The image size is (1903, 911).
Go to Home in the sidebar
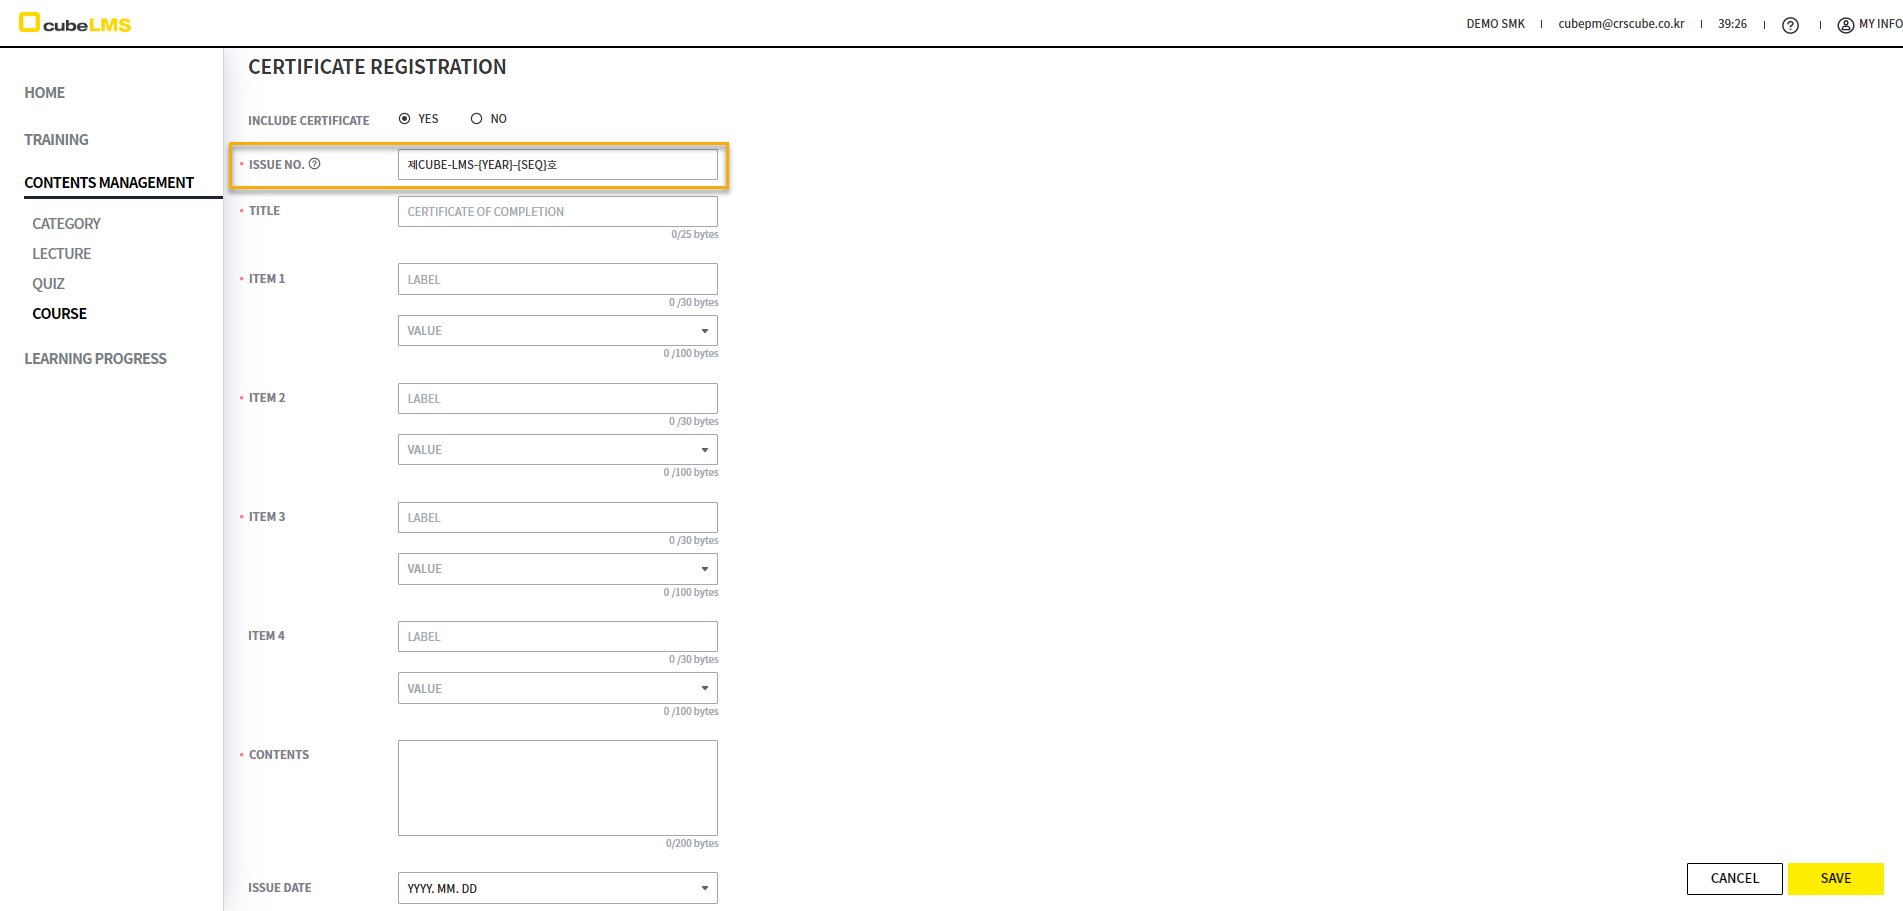(45, 93)
